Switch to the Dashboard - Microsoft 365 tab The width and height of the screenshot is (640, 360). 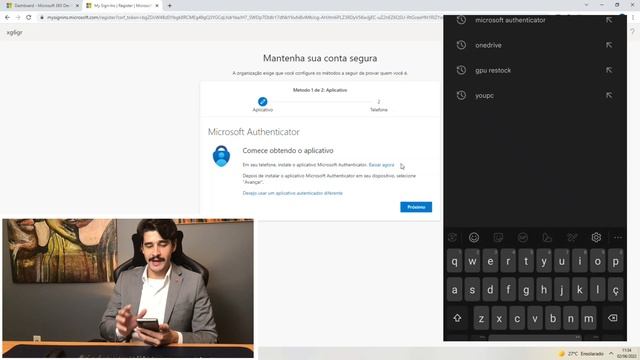tap(42, 6)
